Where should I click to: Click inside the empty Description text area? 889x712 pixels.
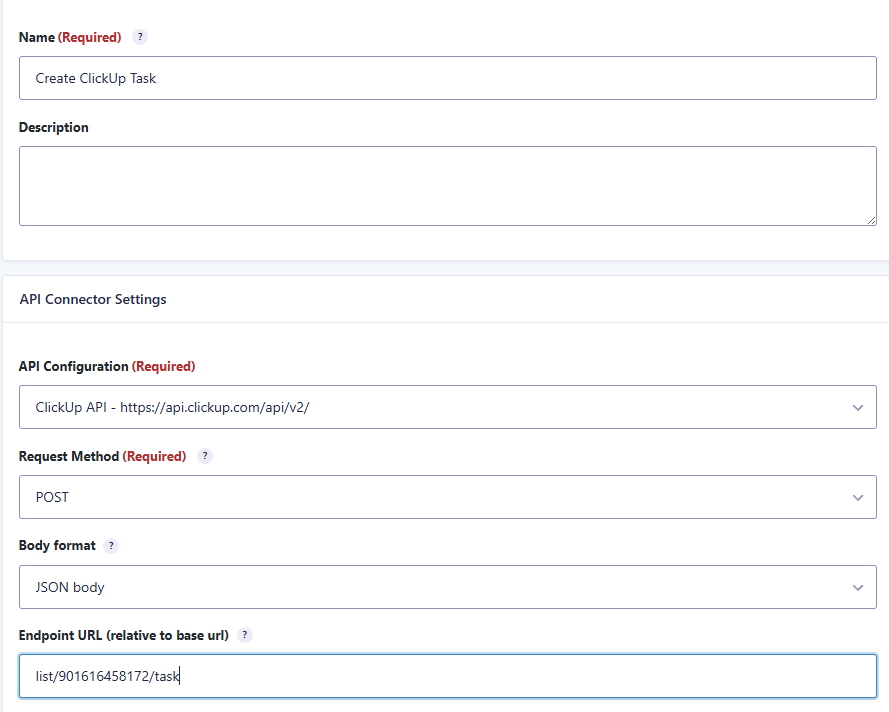tap(448, 186)
